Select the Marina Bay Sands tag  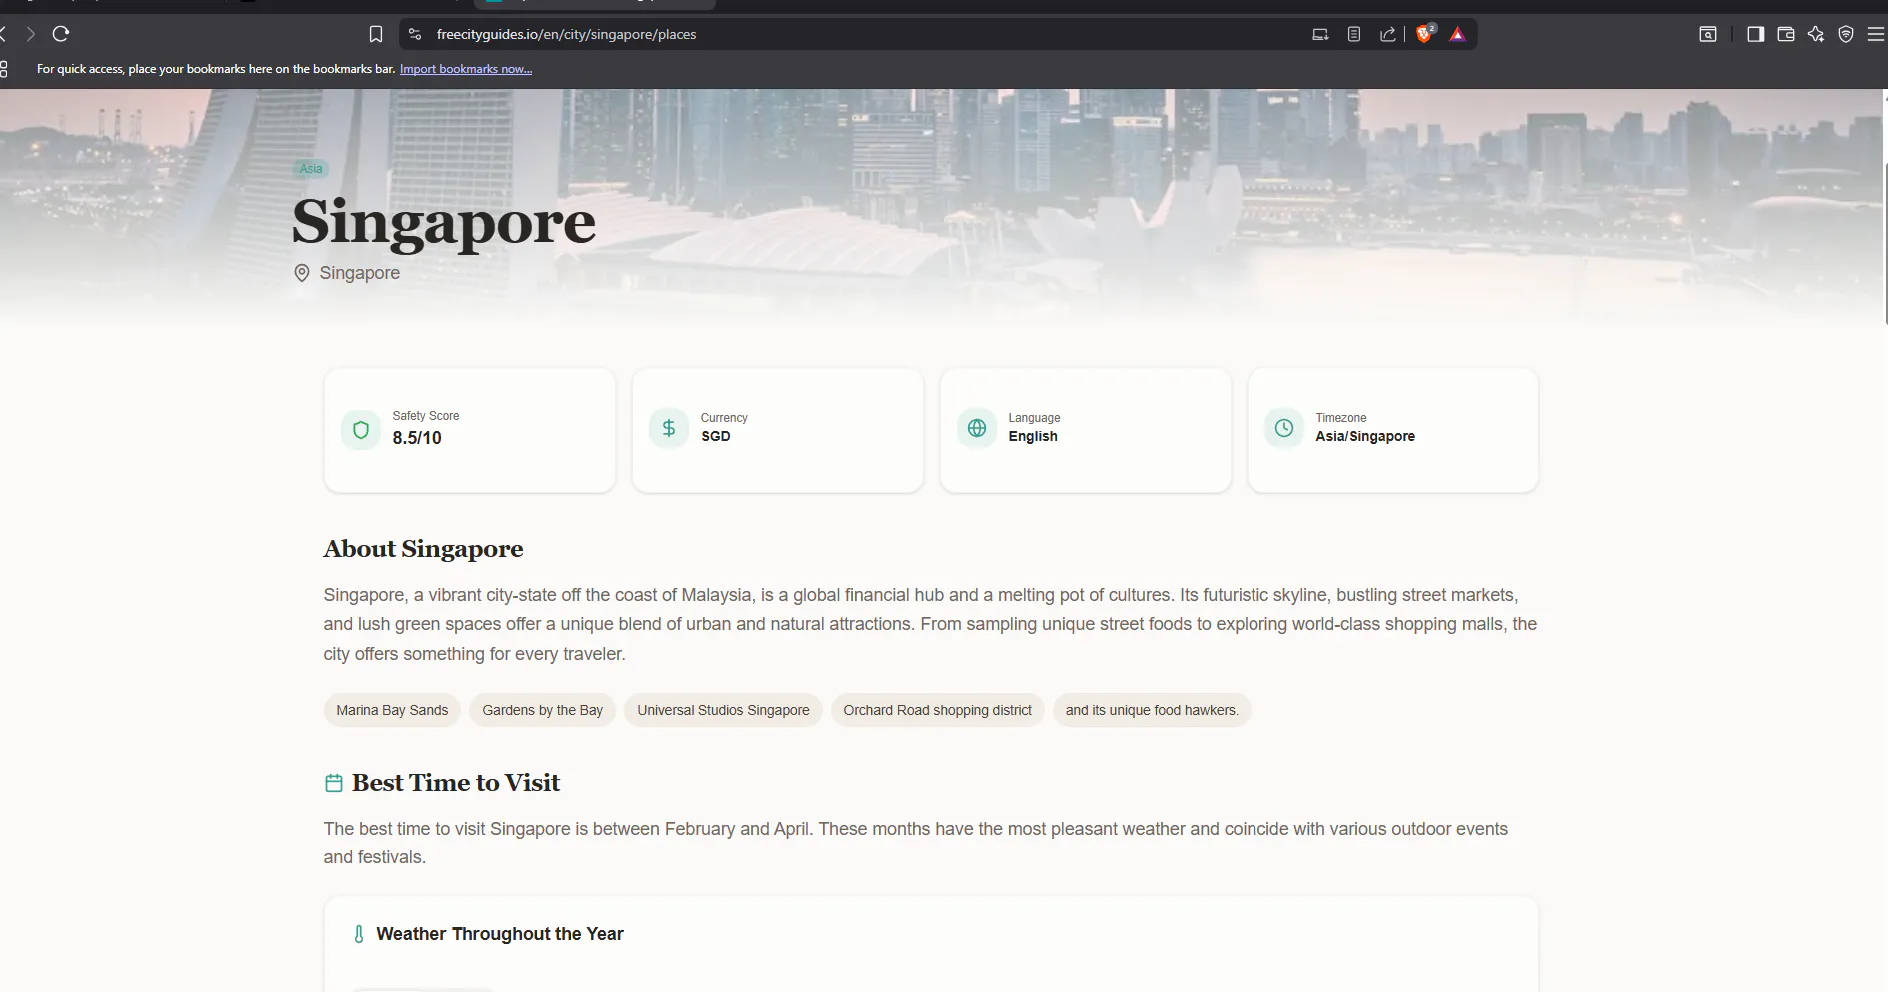point(392,710)
